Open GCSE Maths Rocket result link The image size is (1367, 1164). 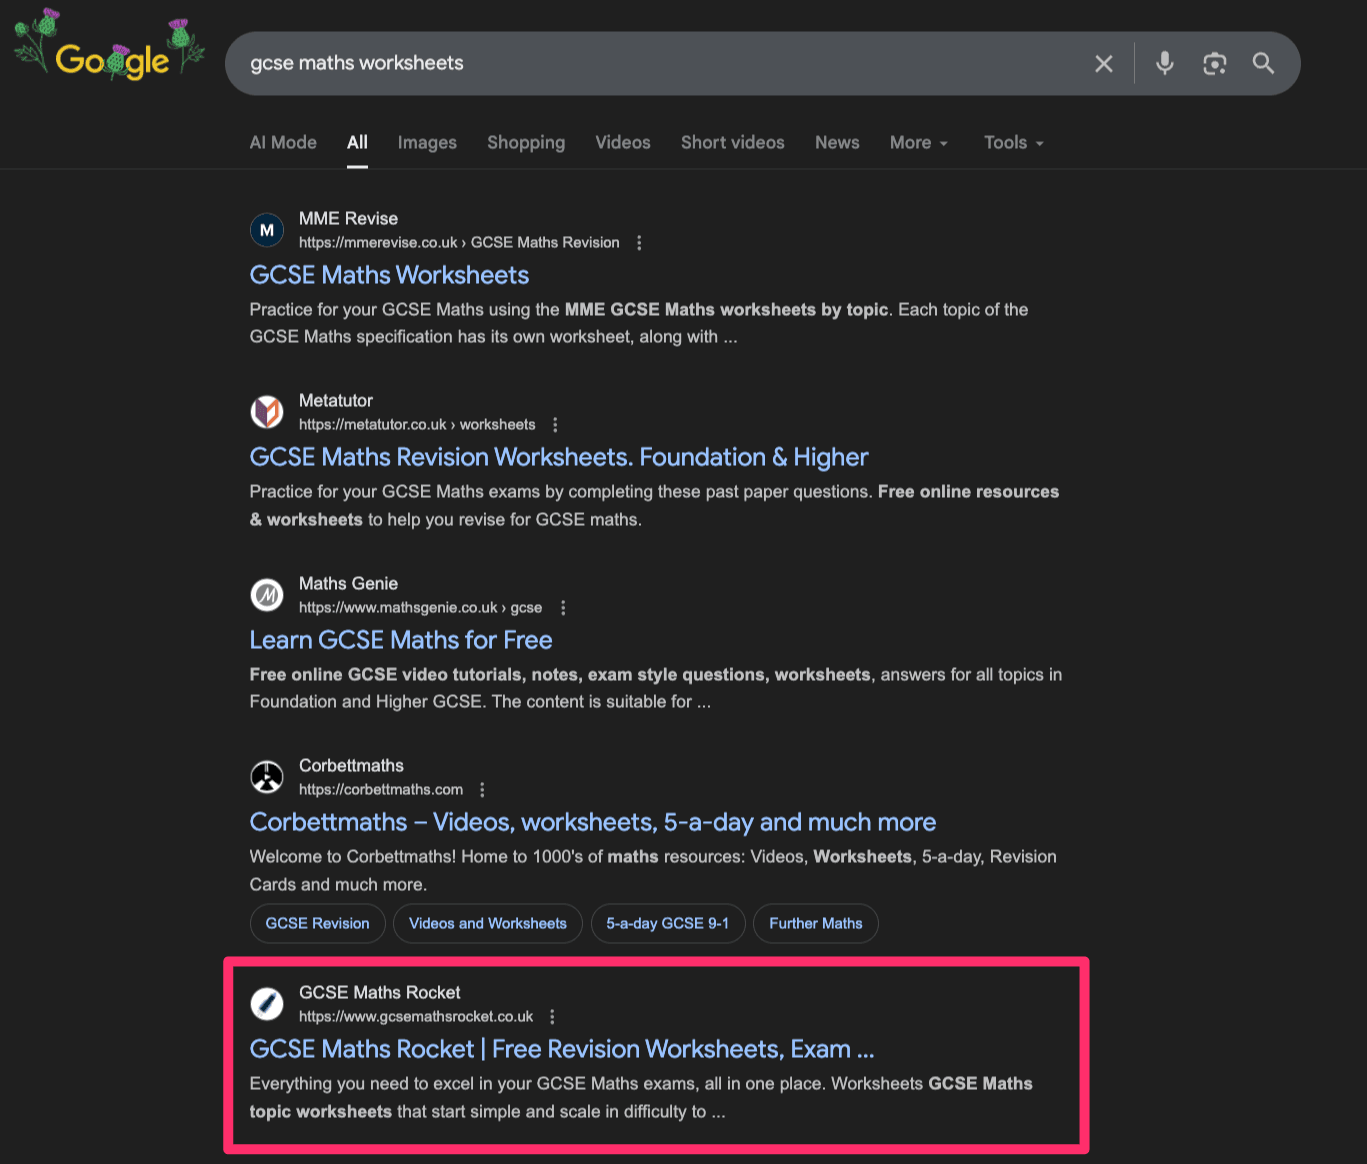point(561,1049)
